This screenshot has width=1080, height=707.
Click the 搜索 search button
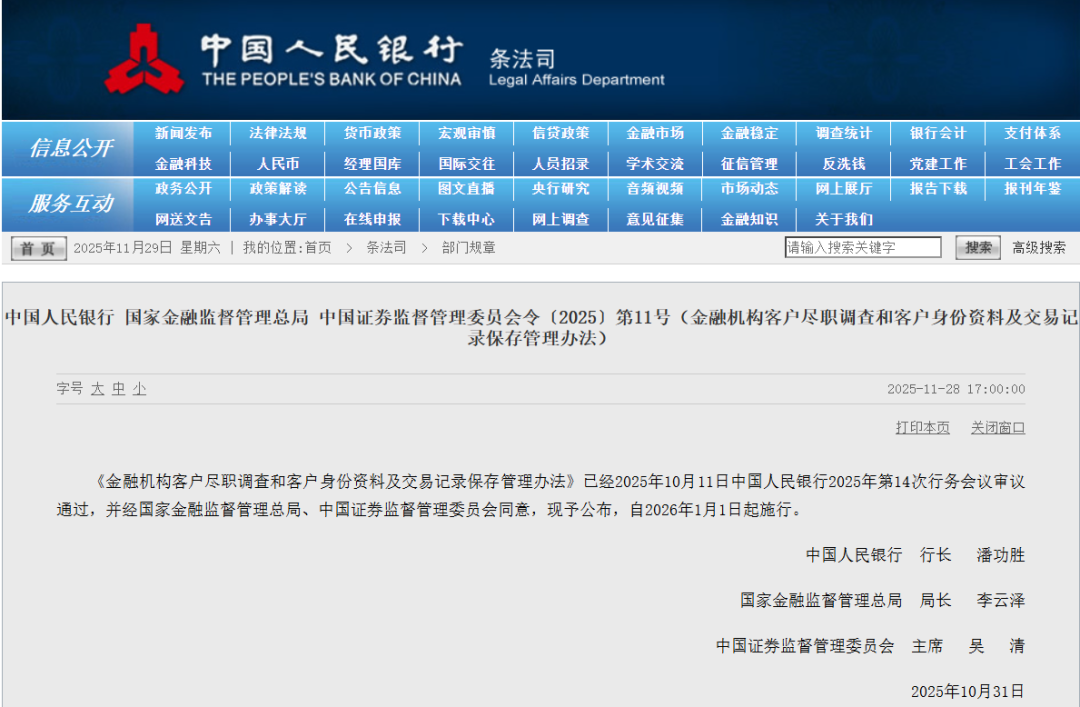(977, 247)
